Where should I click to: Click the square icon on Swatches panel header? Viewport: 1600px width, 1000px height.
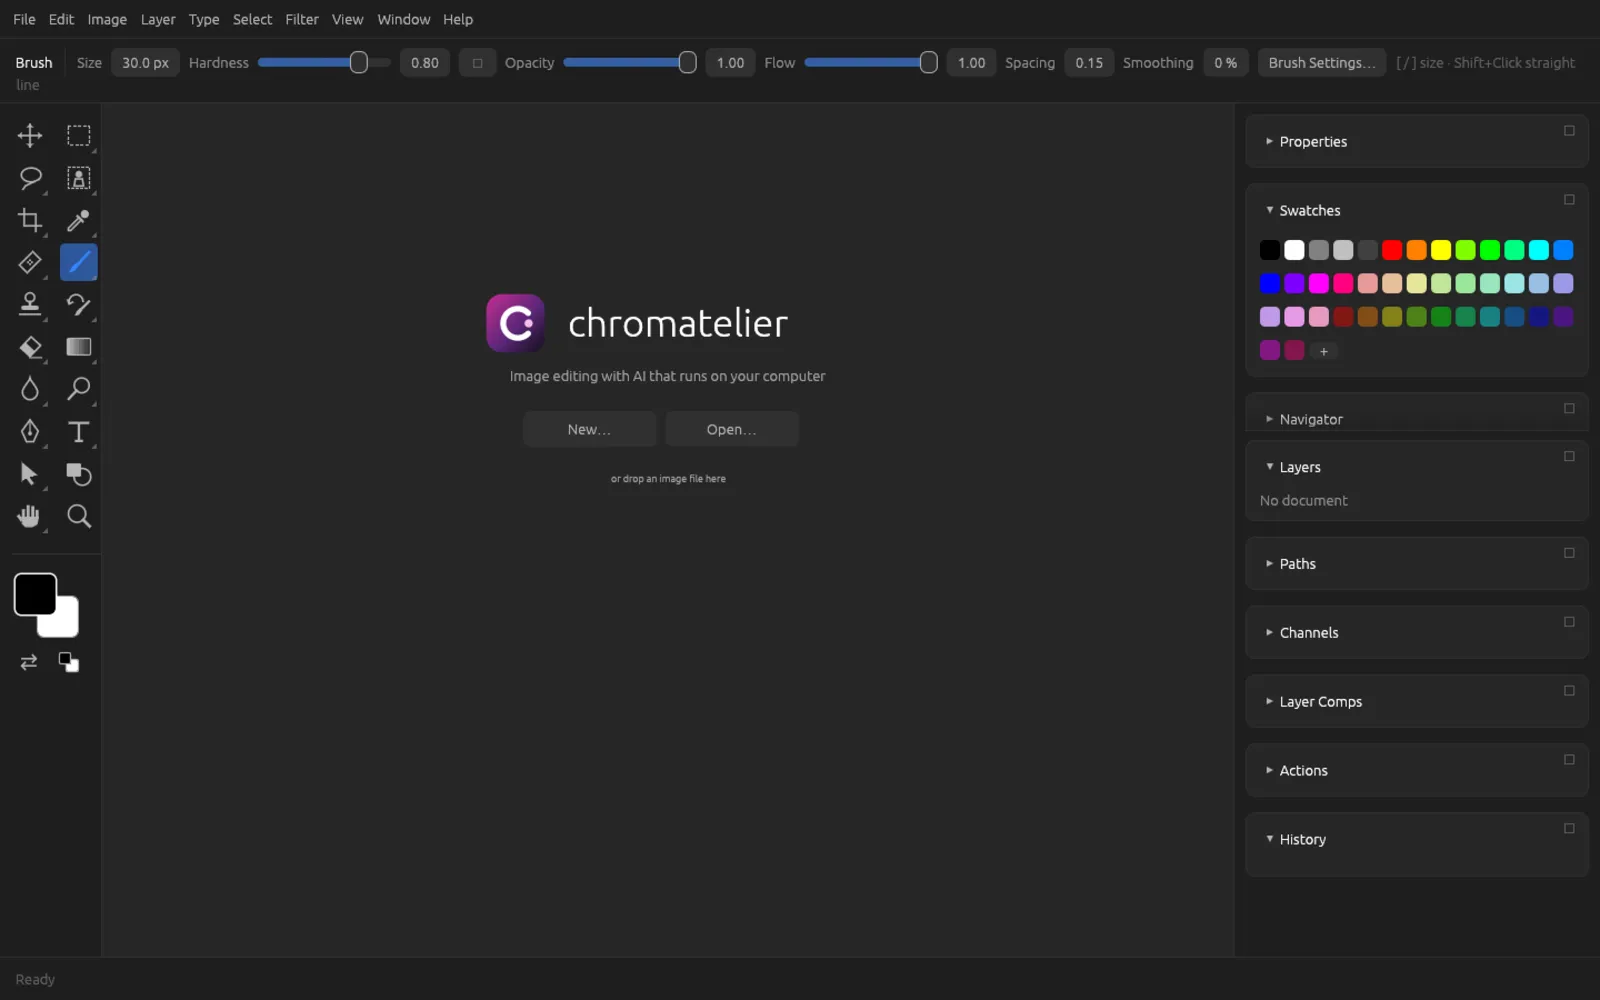(1569, 200)
